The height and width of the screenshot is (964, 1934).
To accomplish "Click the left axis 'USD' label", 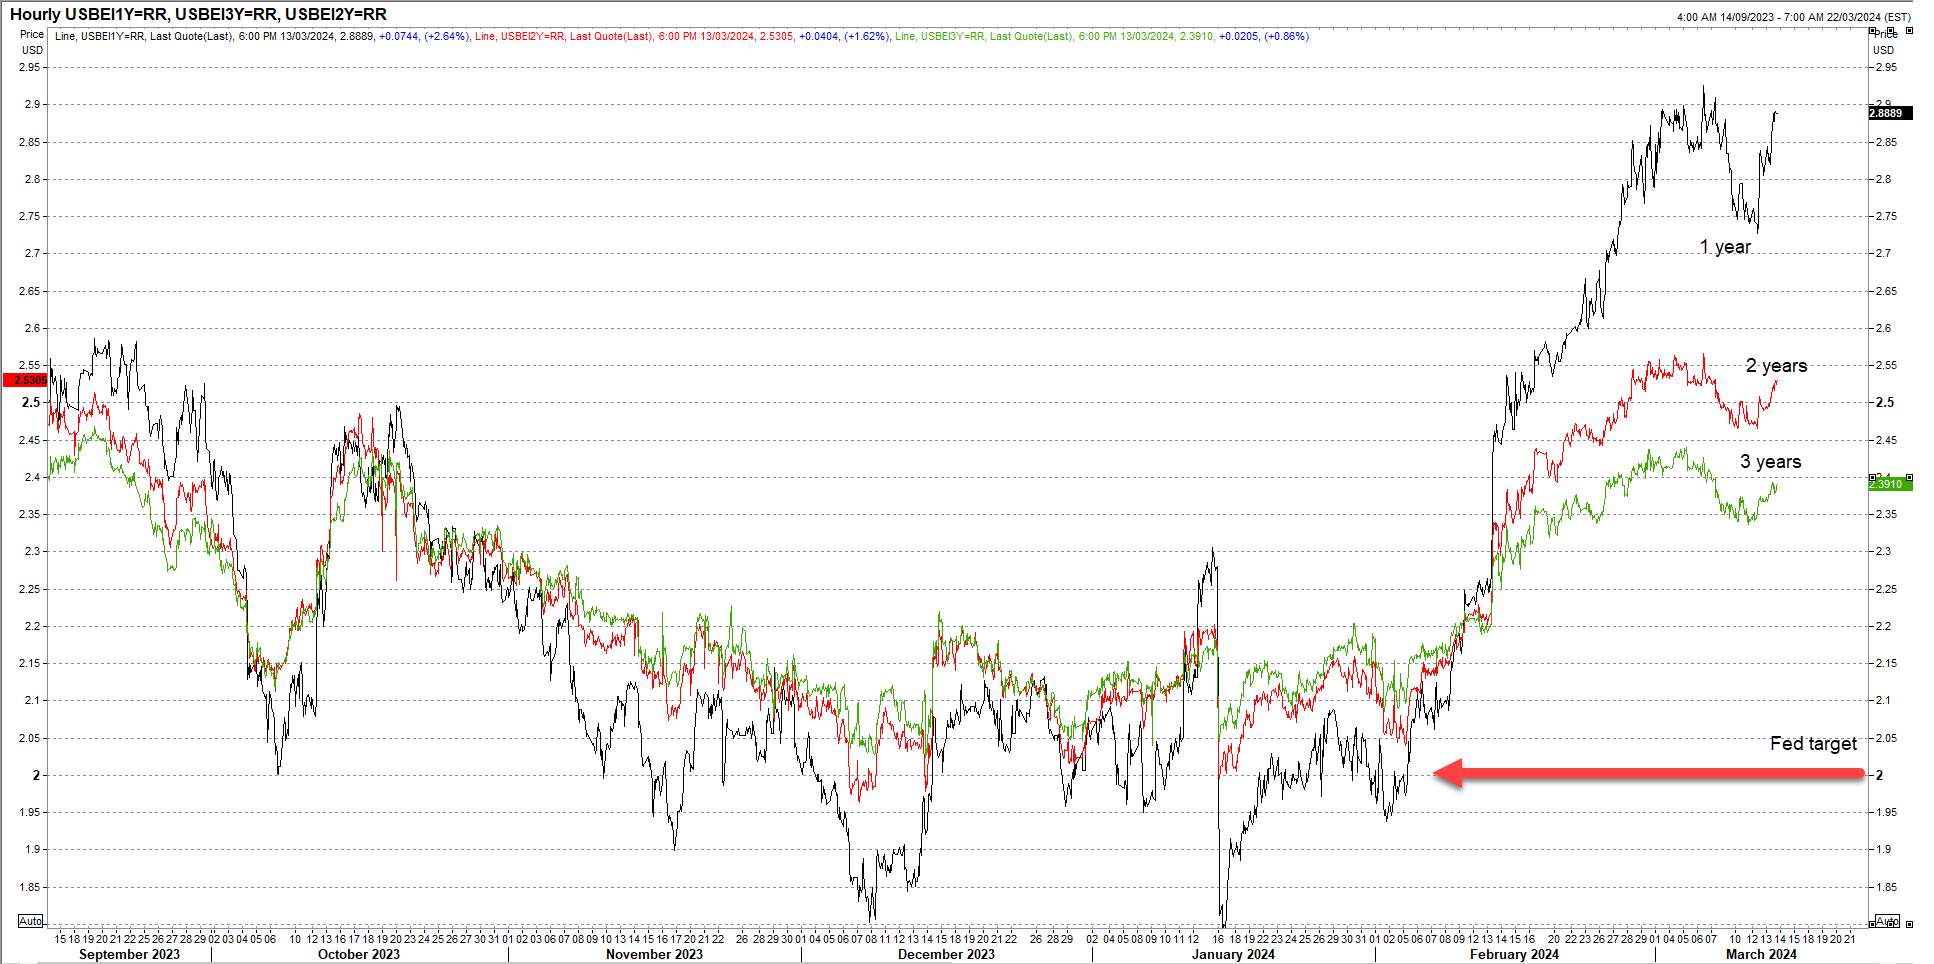I will click(33, 50).
